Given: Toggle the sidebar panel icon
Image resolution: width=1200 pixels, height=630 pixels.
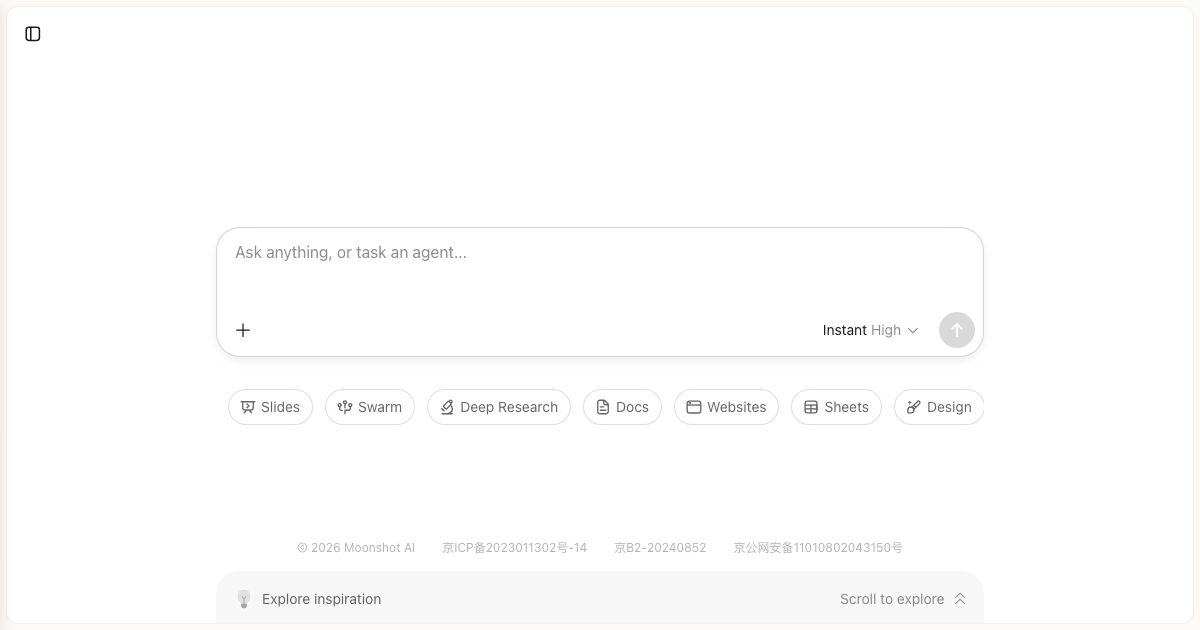Looking at the screenshot, I should (33, 34).
